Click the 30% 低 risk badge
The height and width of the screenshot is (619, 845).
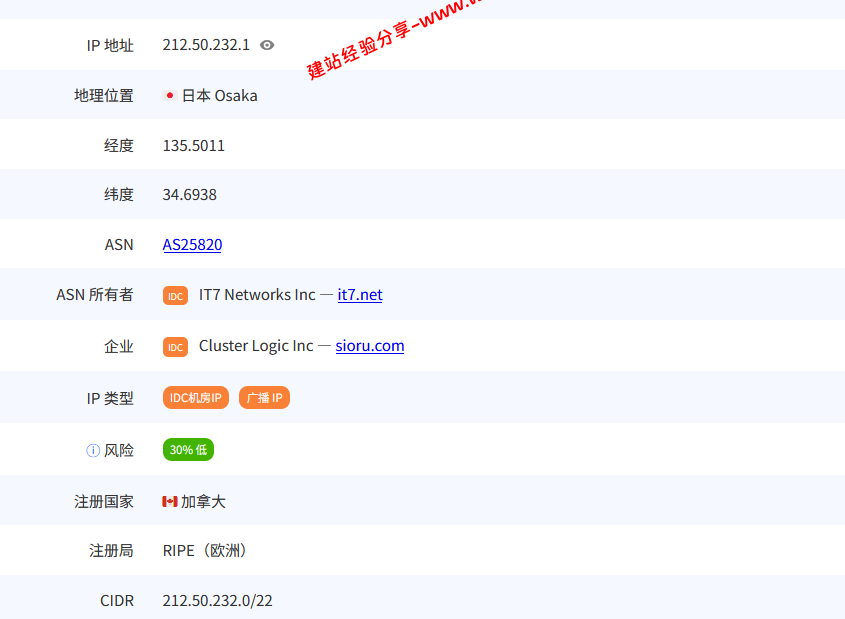tap(188, 449)
